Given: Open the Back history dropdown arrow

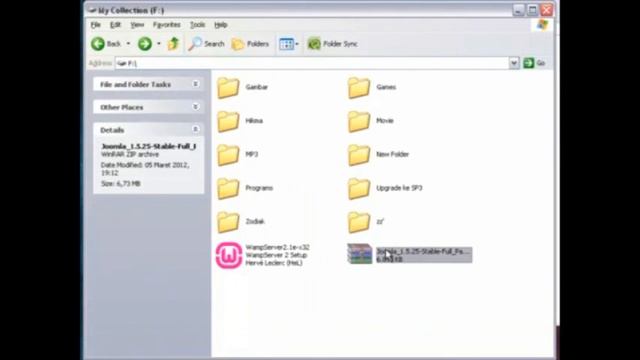Looking at the screenshot, I should pos(128,44).
